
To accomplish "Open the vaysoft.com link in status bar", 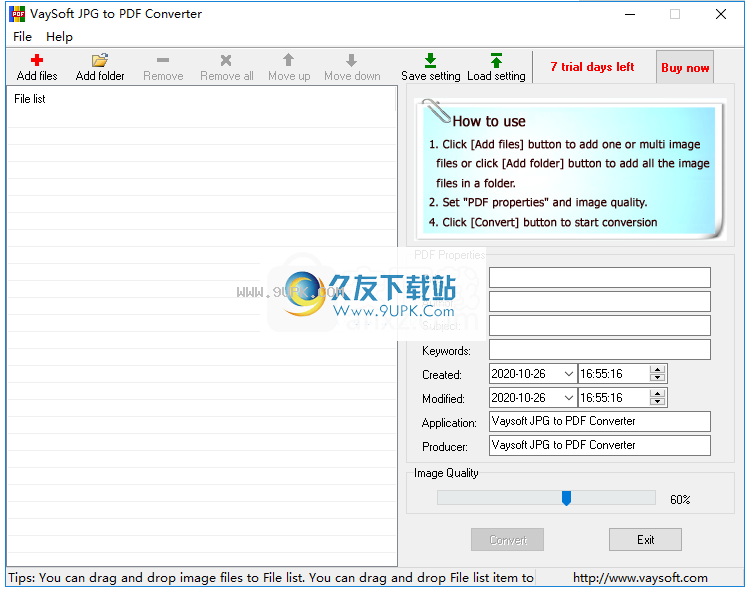I will pyautogui.click(x=640, y=578).
